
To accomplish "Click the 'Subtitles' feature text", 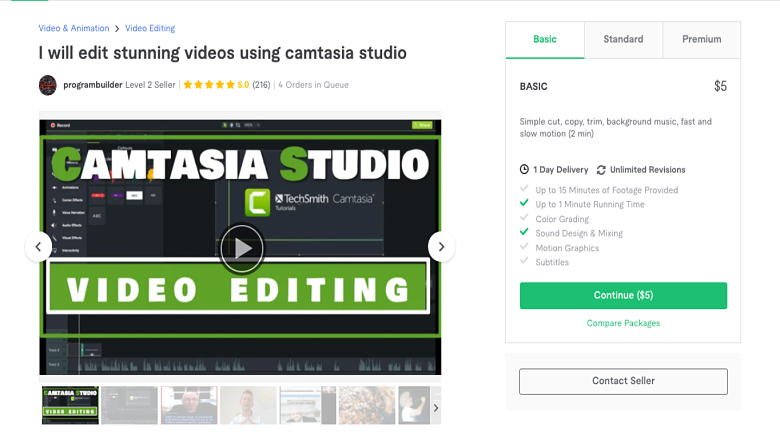I will (552, 263).
